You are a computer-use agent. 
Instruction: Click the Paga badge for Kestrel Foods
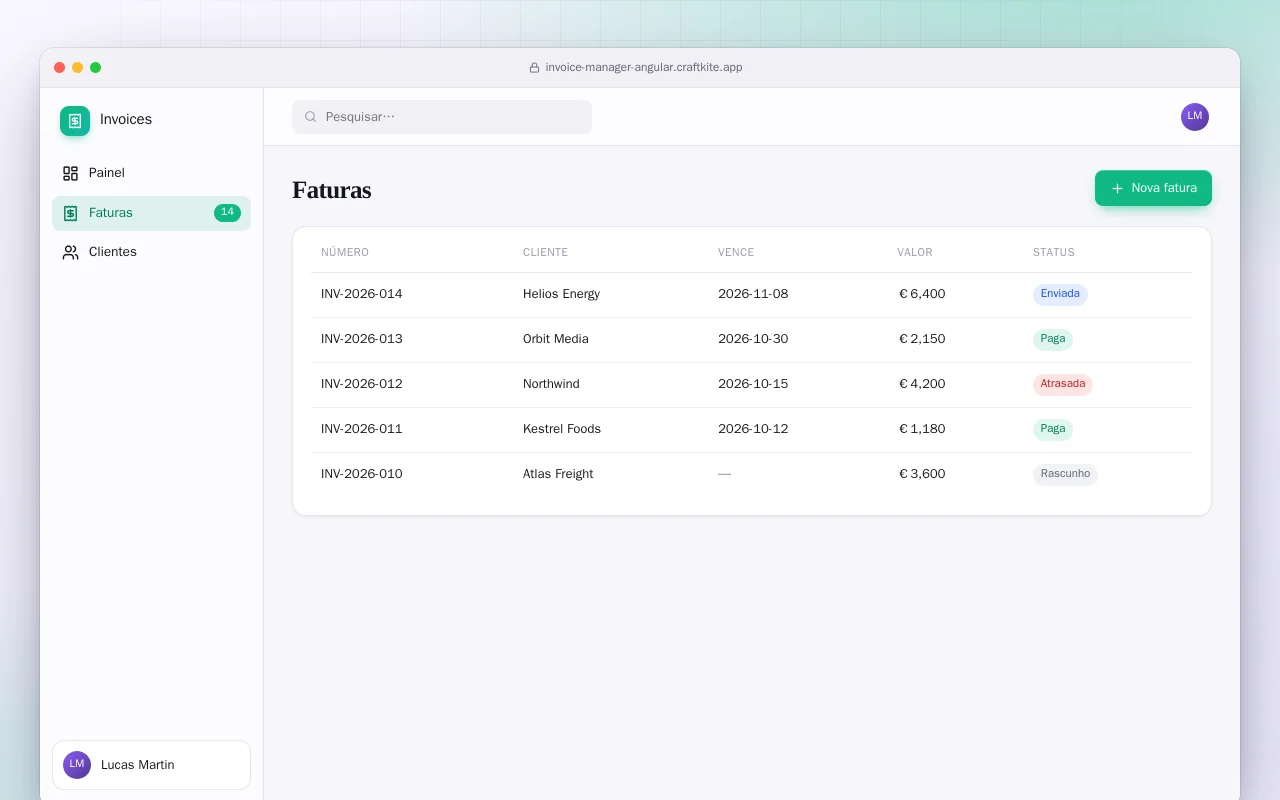1053,429
